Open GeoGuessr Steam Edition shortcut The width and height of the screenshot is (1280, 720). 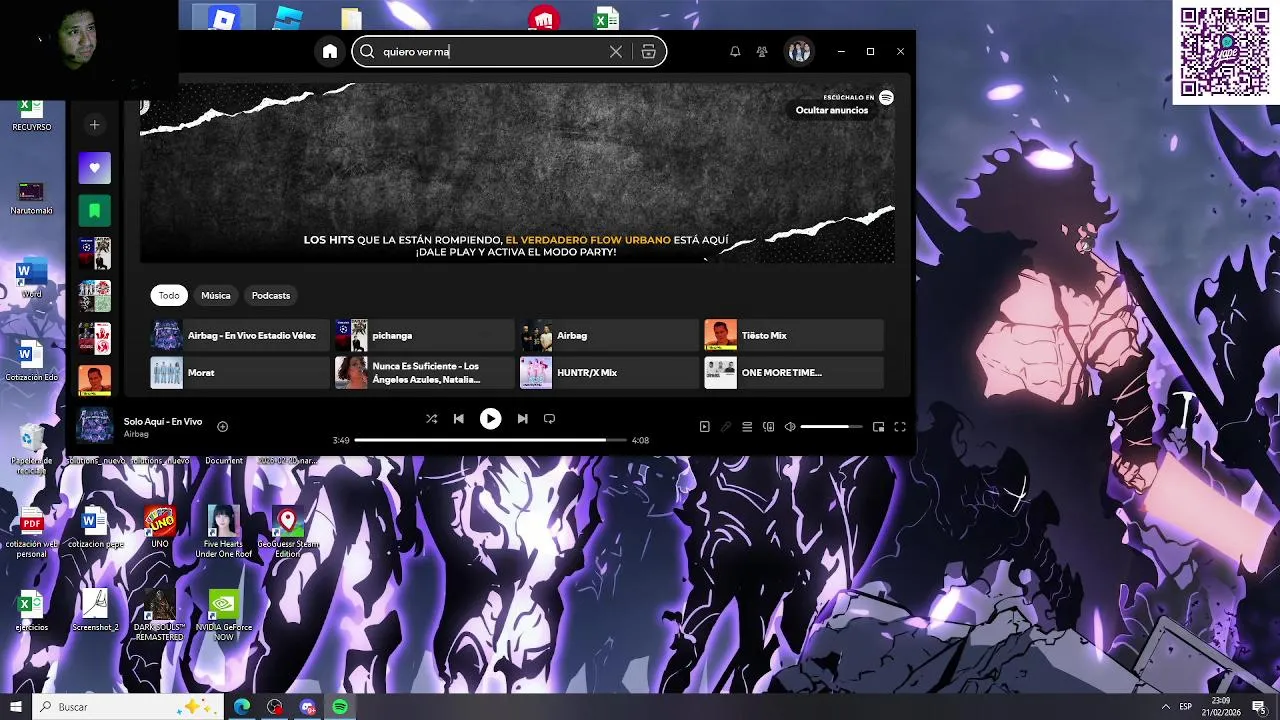288,531
